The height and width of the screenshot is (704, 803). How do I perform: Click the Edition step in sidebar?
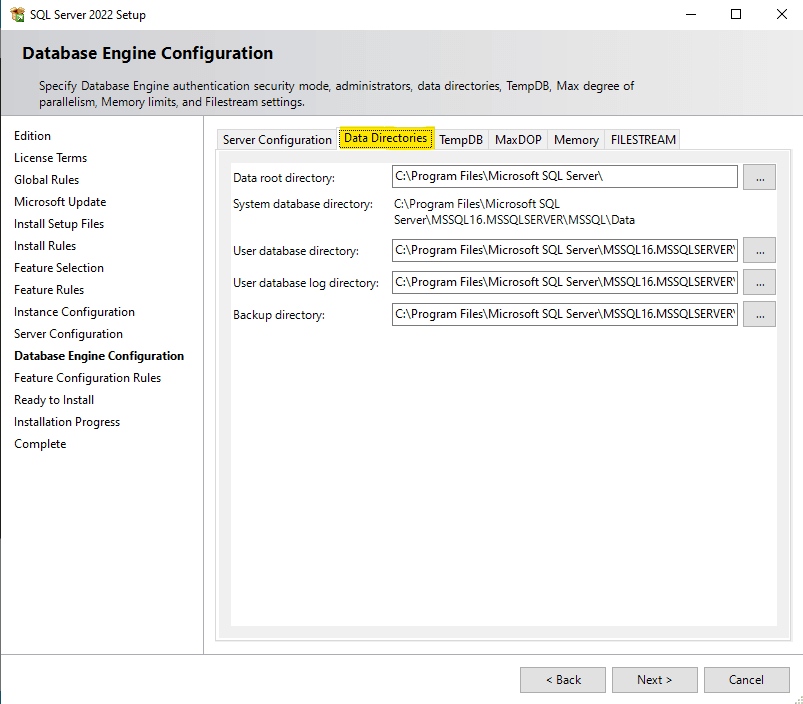click(32, 136)
